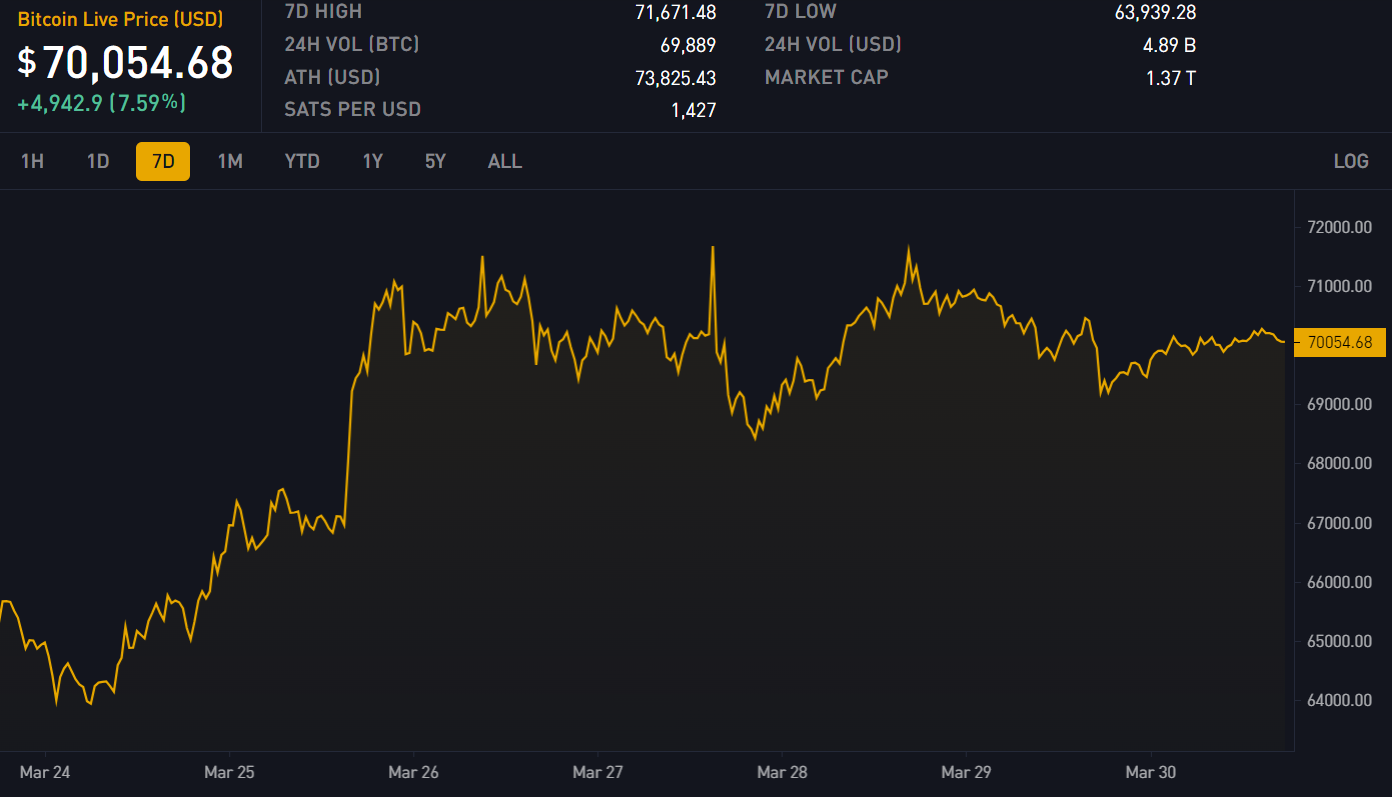Select the active 7D range tab
This screenshot has height=797, width=1392.
point(163,161)
